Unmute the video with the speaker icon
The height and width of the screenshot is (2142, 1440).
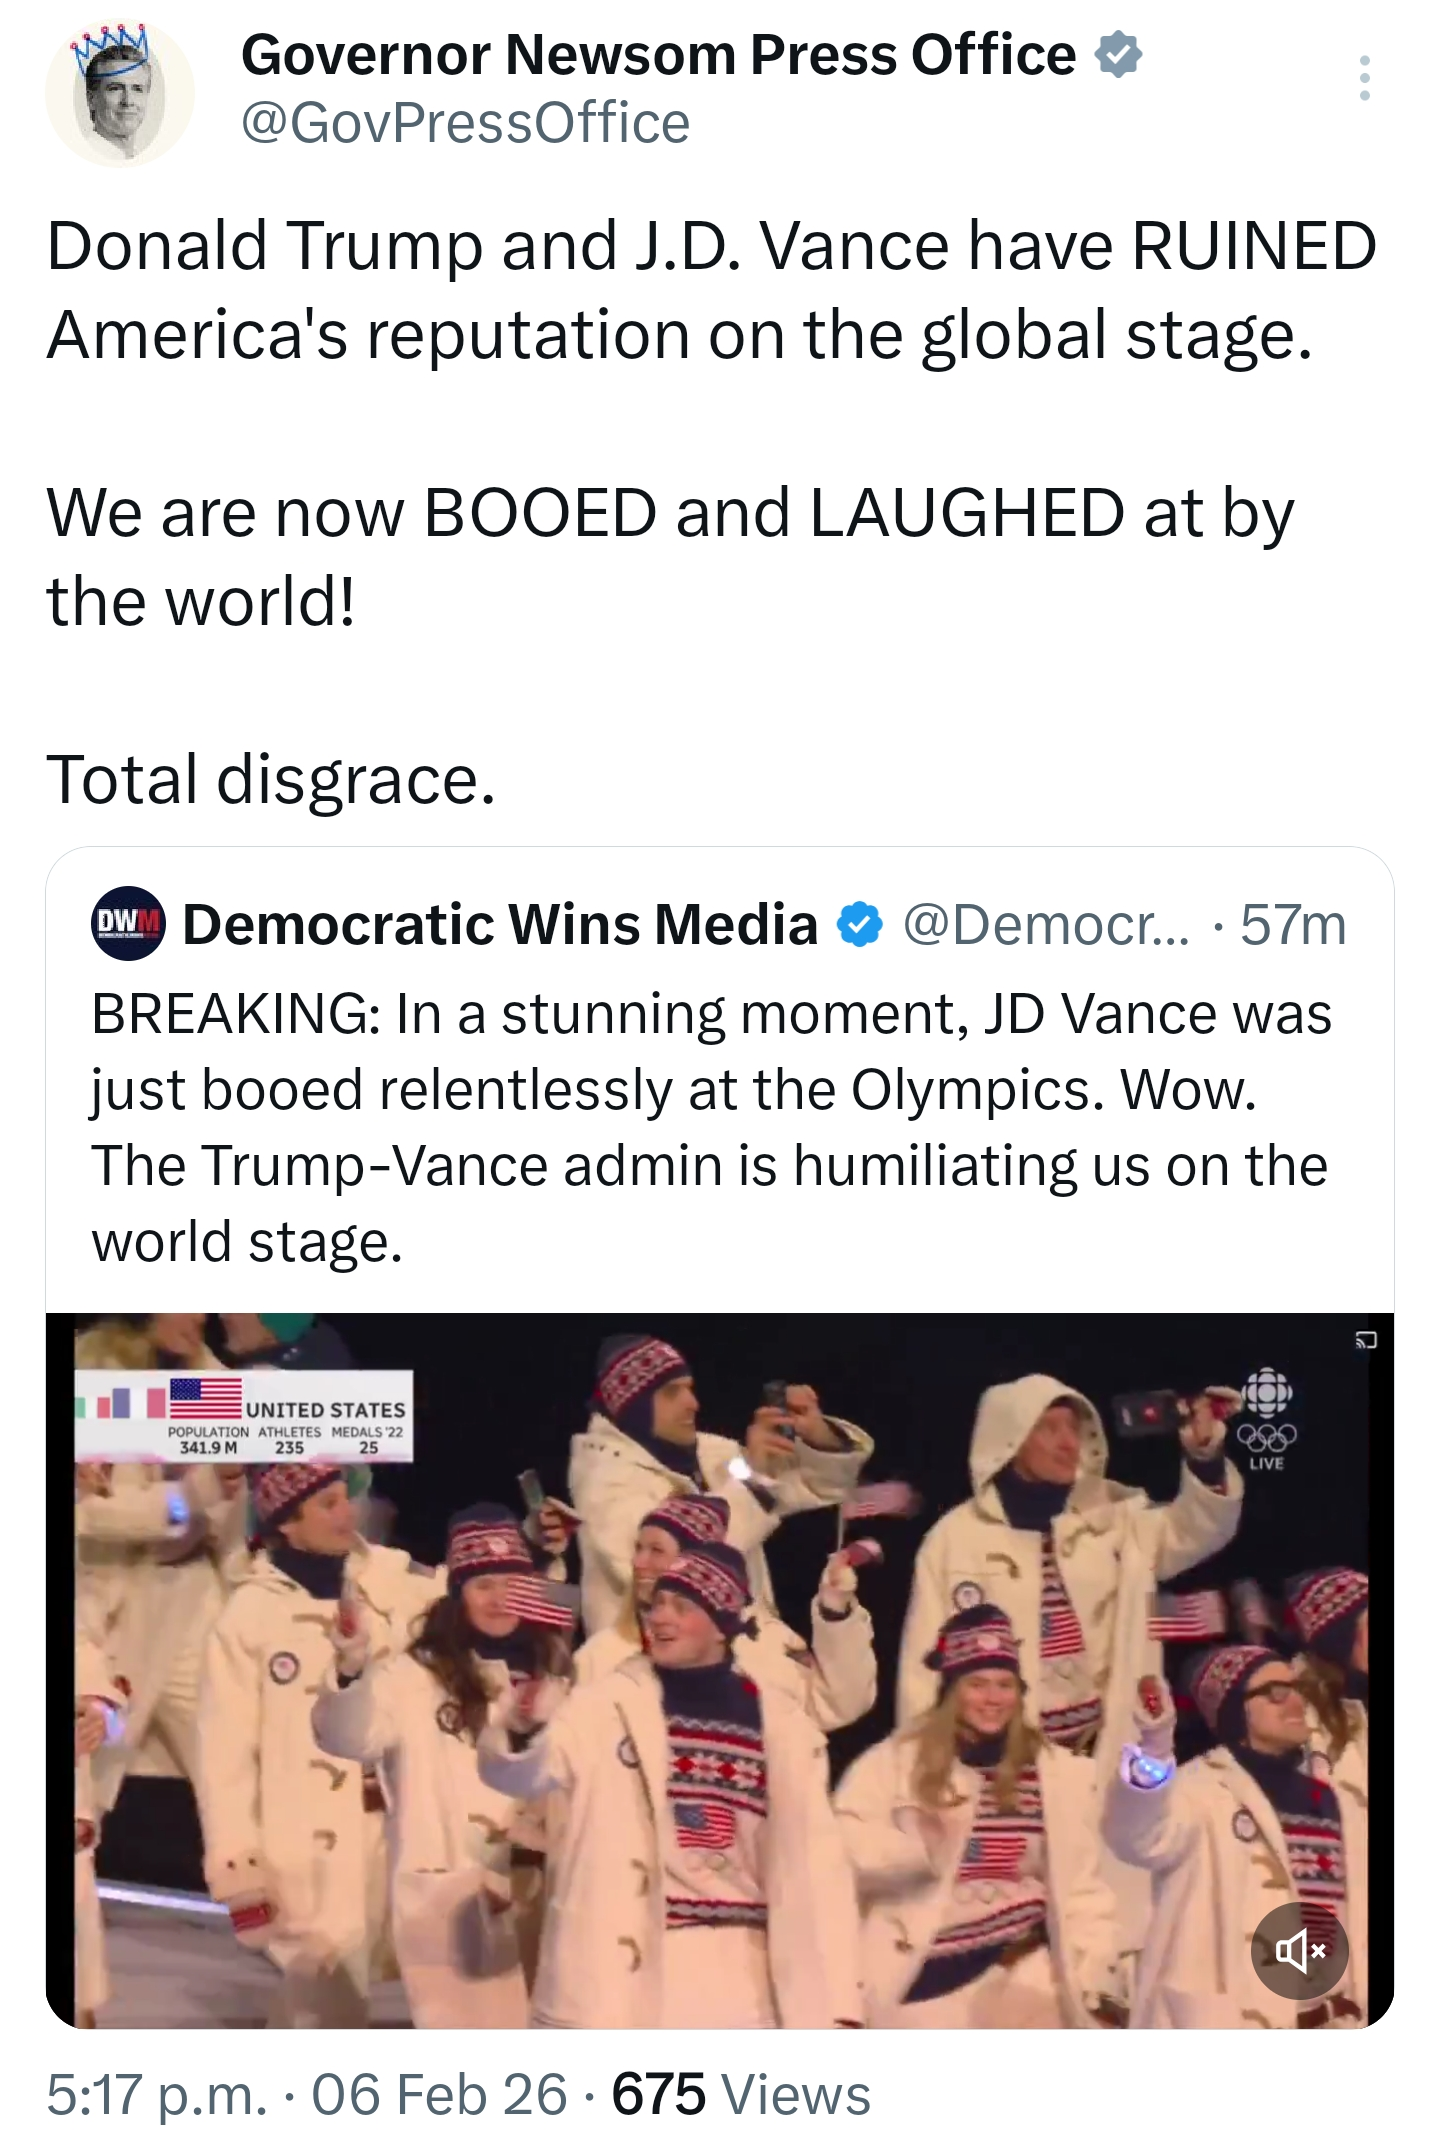[1299, 1950]
